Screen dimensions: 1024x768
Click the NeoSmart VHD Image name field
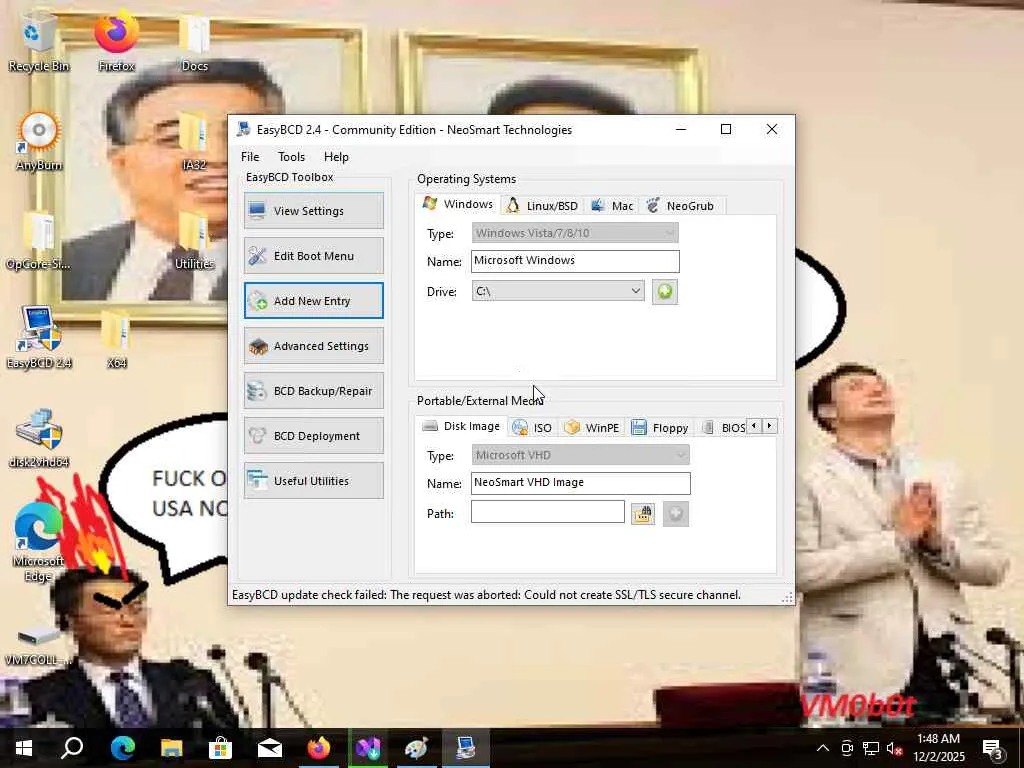click(x=580, y=483)
